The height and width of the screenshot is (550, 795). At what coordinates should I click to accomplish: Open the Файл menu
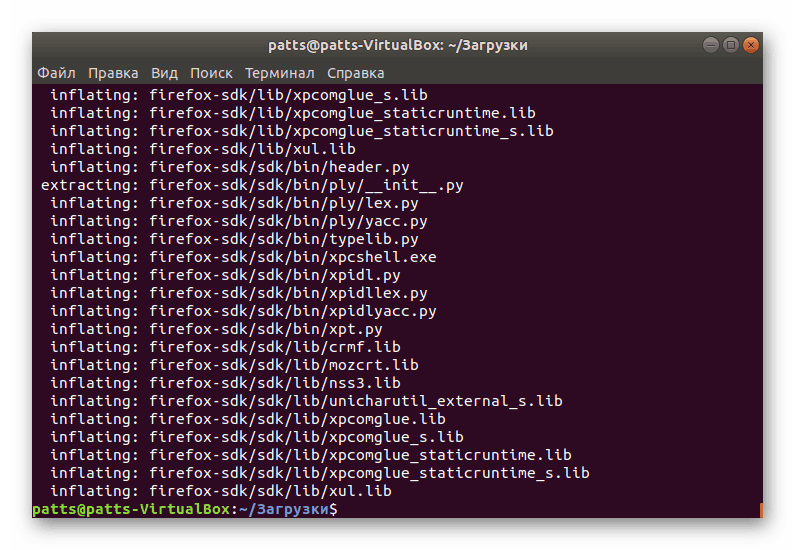56,73
